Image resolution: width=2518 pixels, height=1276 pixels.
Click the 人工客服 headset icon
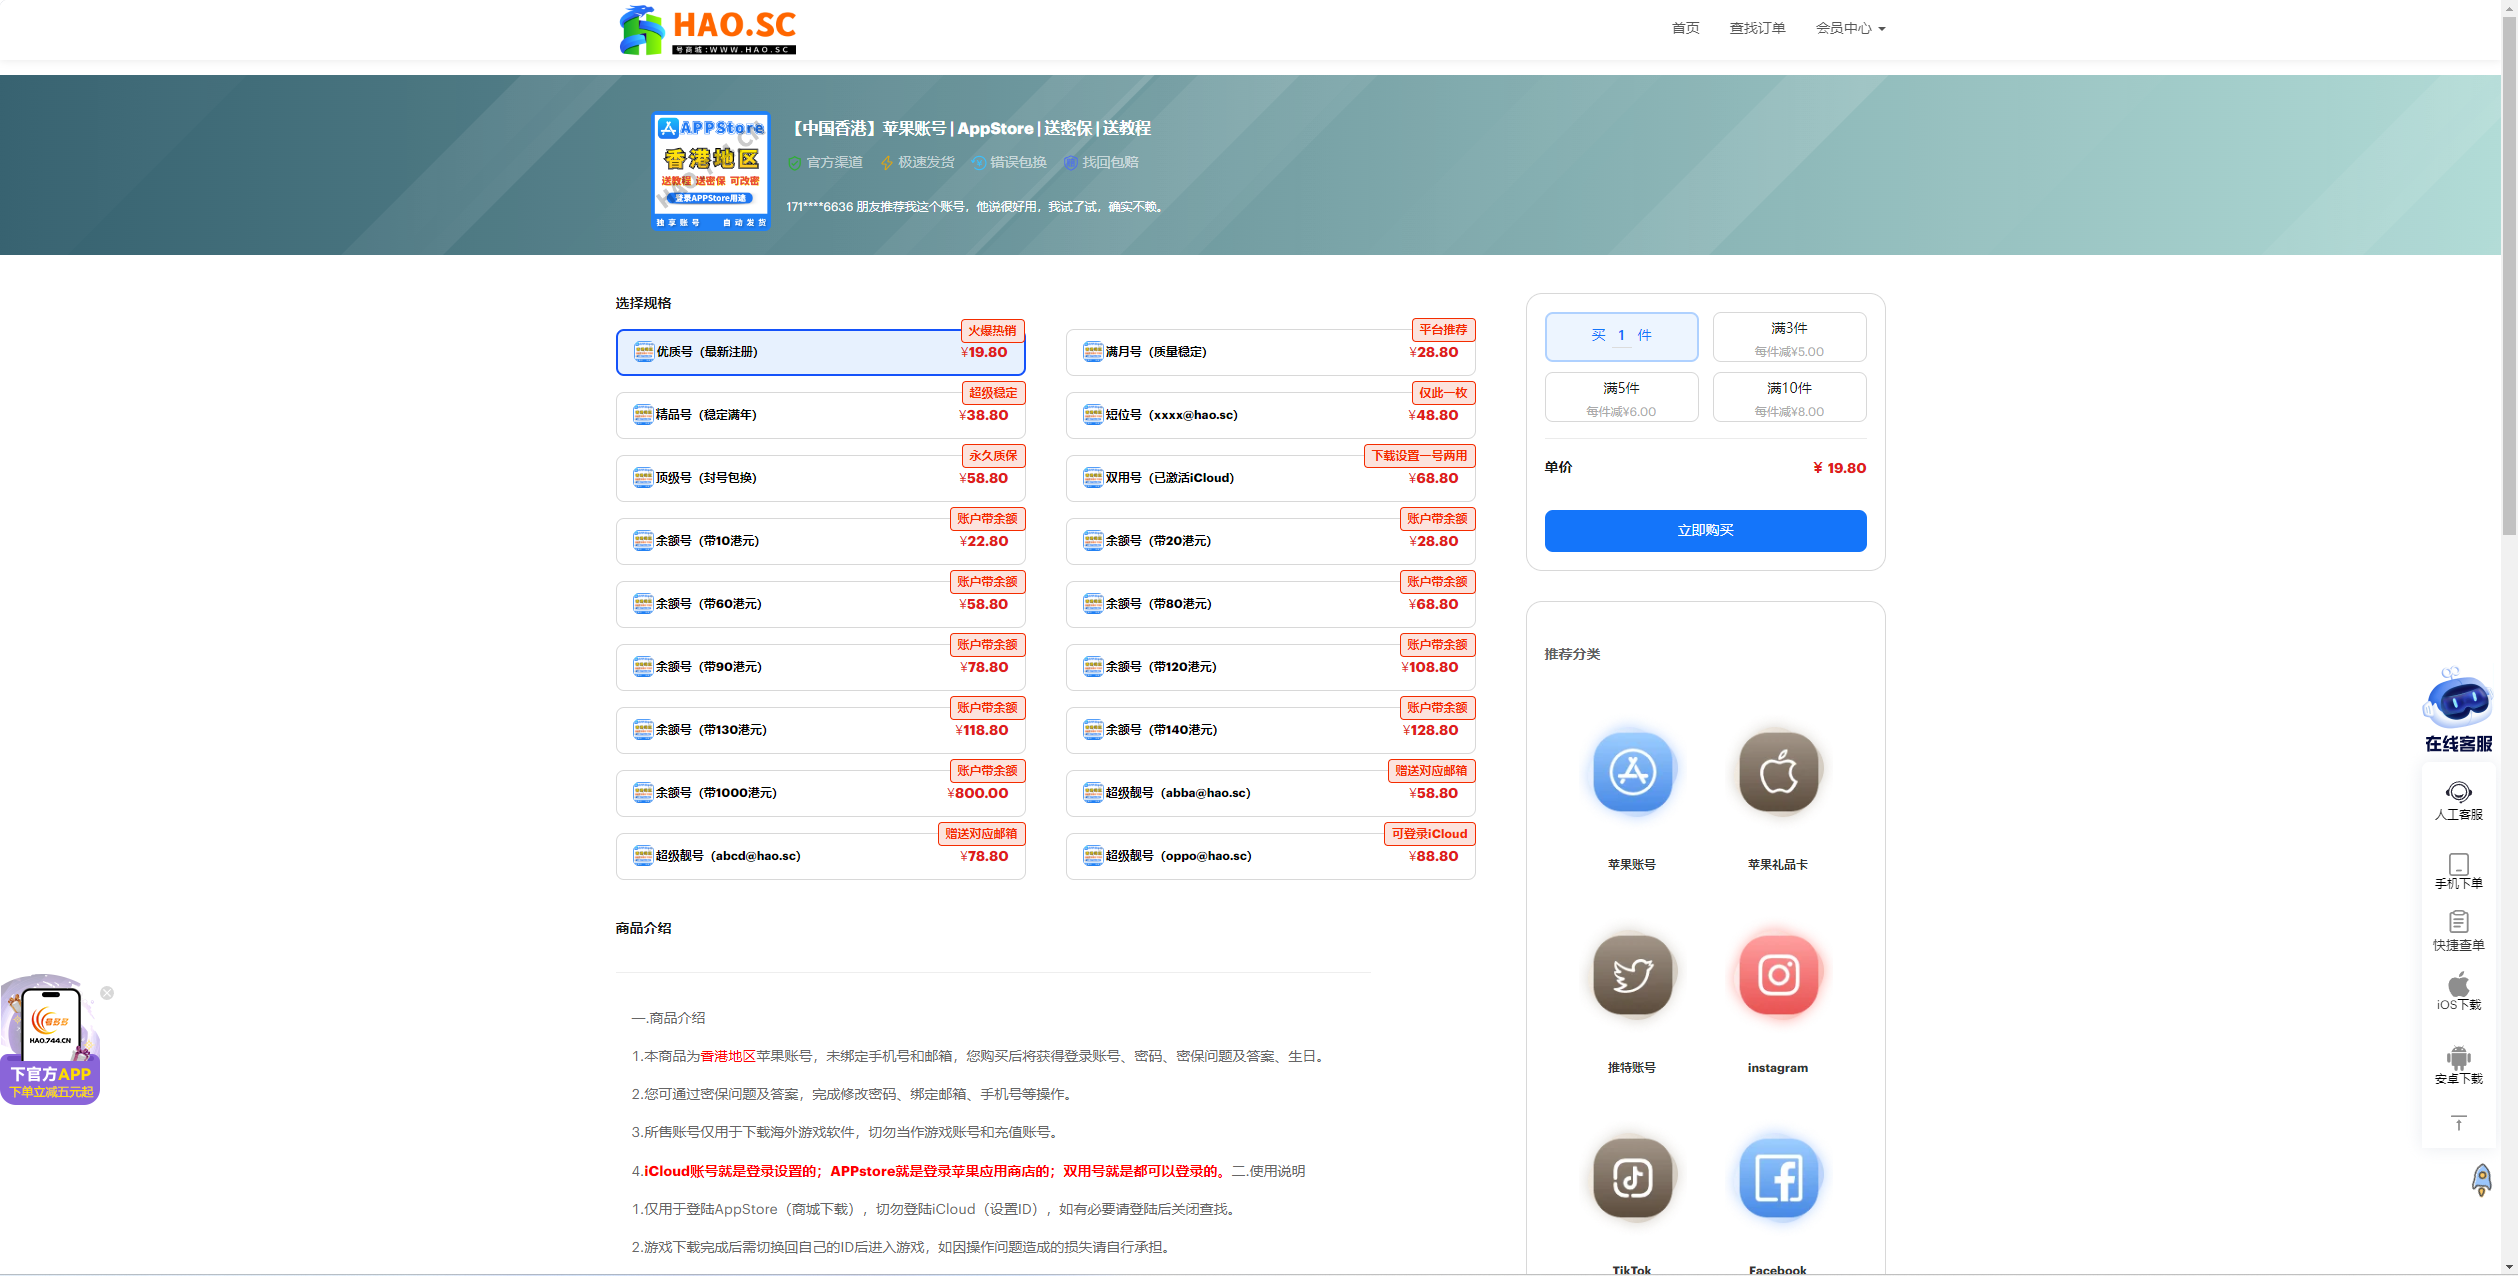click(x=2458, y=793)
